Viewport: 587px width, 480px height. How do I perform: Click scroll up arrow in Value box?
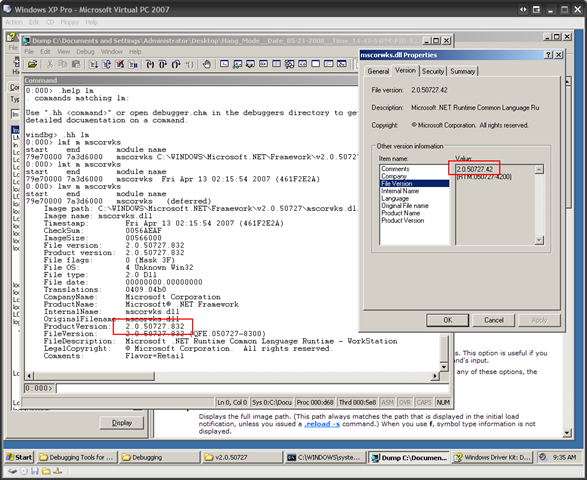pyautogui.click(x=539, y=170)
